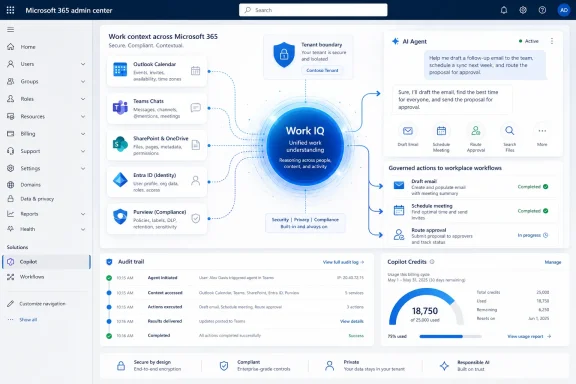The width and height of the screenshot is (576, 384).
Task: Expand the Support navigation section
Action: 83,151
